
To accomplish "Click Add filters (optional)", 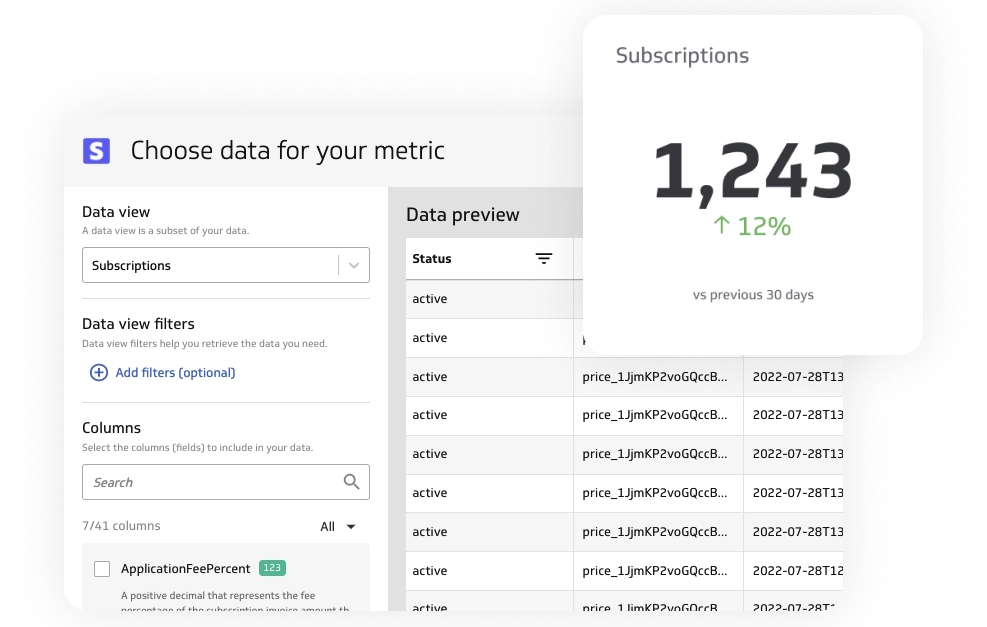I will (175, 372).
